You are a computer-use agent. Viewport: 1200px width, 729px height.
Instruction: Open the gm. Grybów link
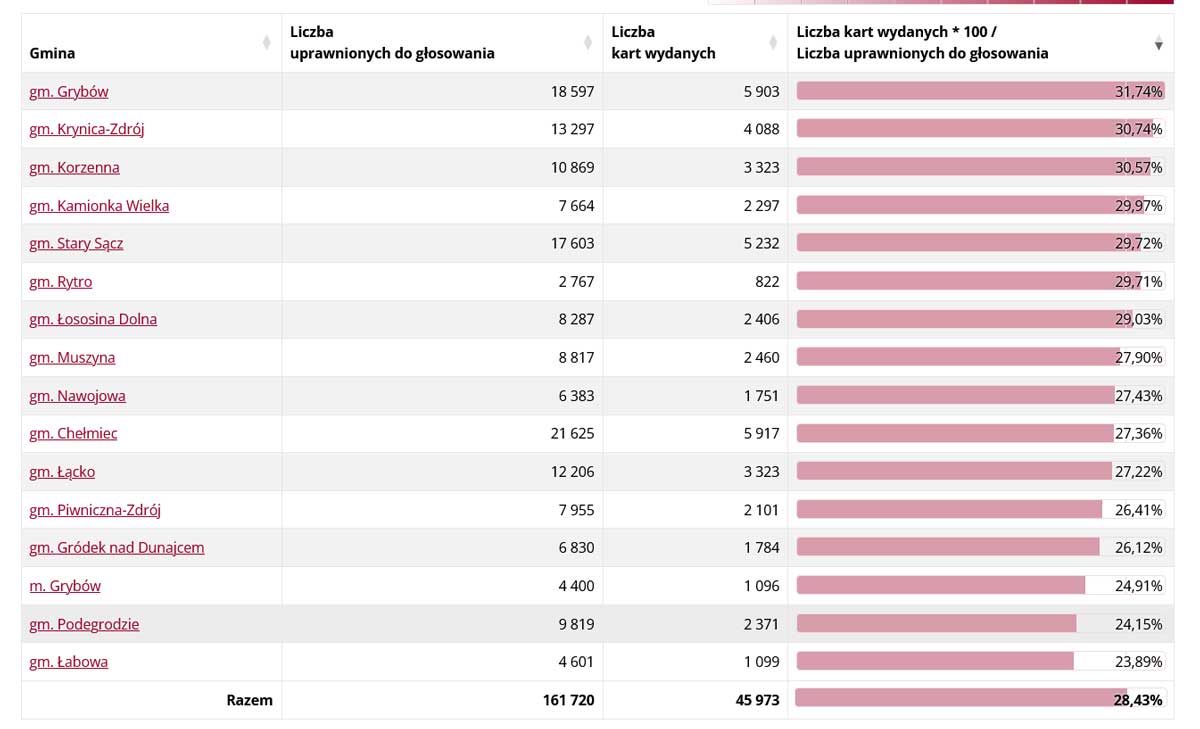(69, 91)
